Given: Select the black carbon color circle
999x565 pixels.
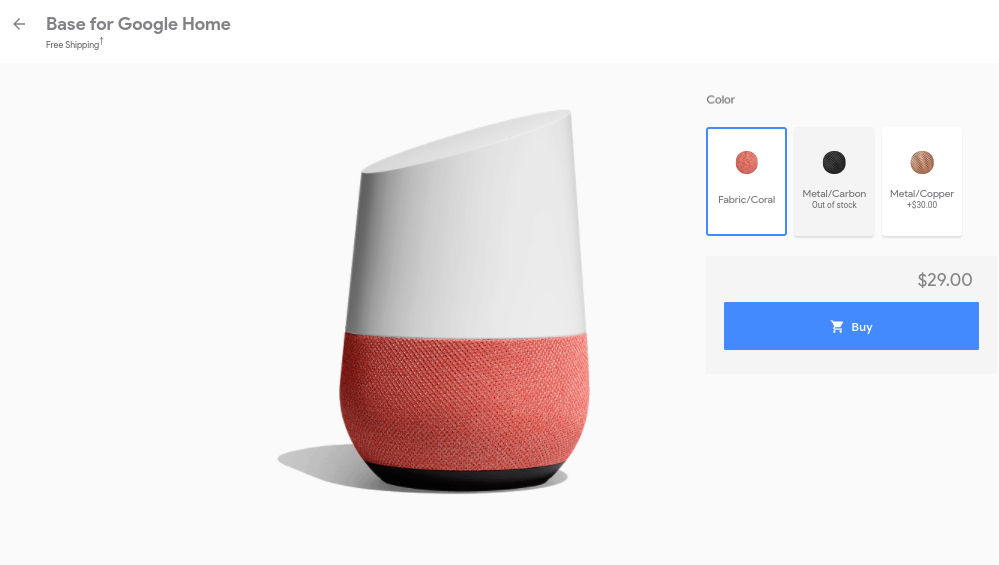Looking at the screenshot, I should pyautogui.click(x=833, y=162).
